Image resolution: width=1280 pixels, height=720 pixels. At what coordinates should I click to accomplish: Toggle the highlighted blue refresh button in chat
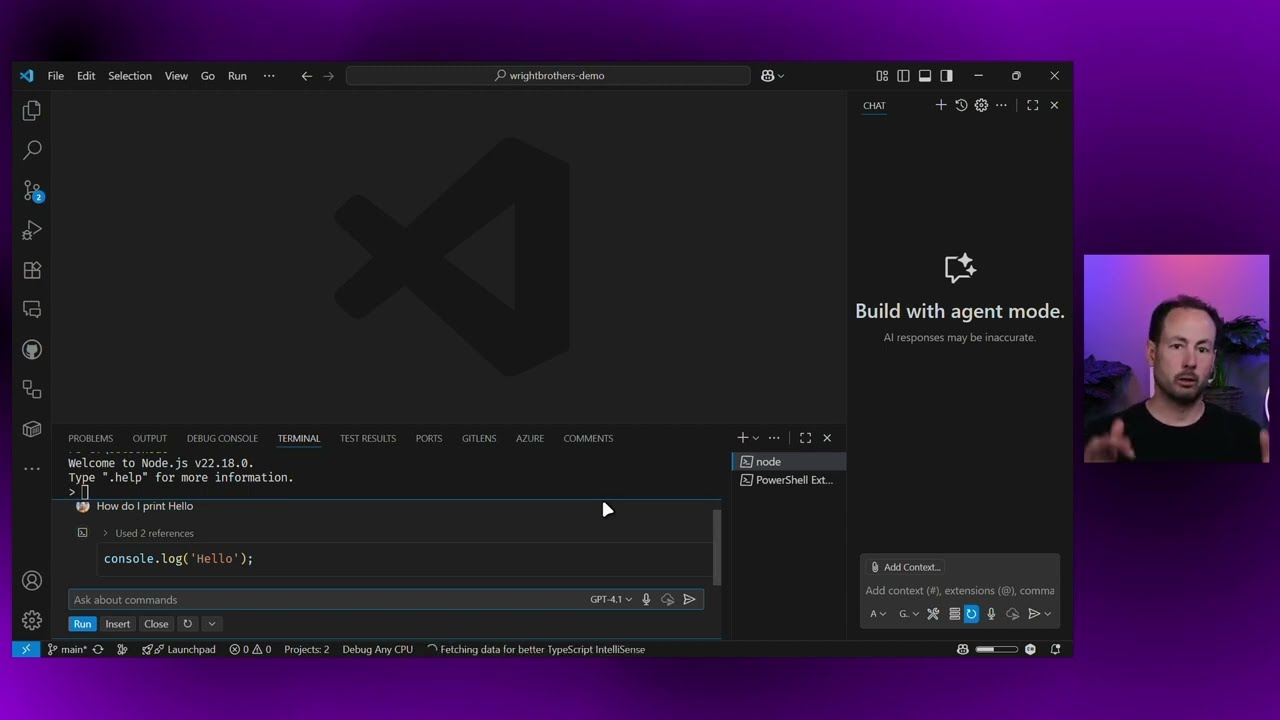pos(971,614)
